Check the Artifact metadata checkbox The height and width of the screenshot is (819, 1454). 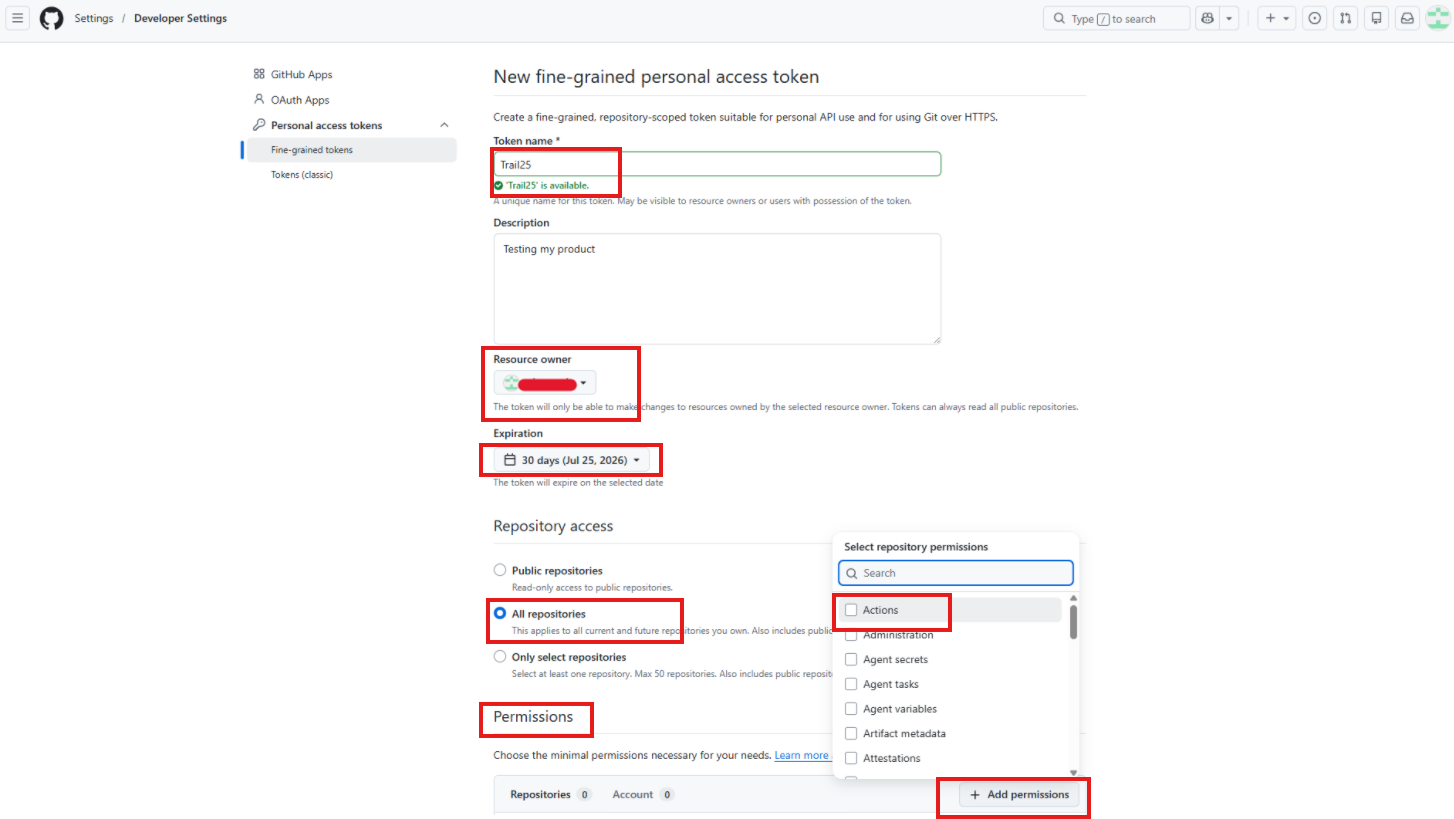[x=852, y=733]
